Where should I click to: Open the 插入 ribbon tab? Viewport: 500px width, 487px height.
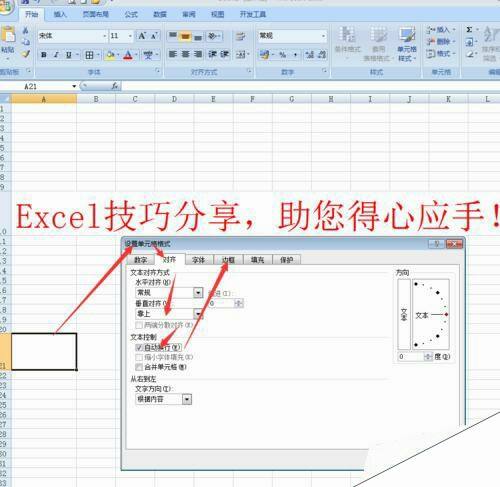(x=60, y=14)
